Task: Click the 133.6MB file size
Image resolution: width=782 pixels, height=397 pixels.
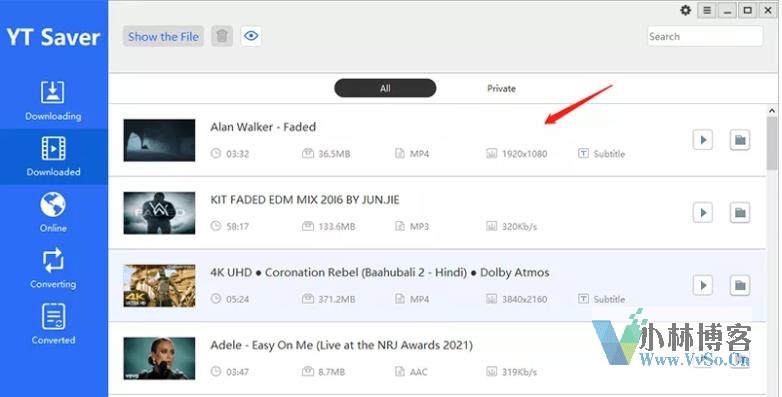Action: point(337,226)
